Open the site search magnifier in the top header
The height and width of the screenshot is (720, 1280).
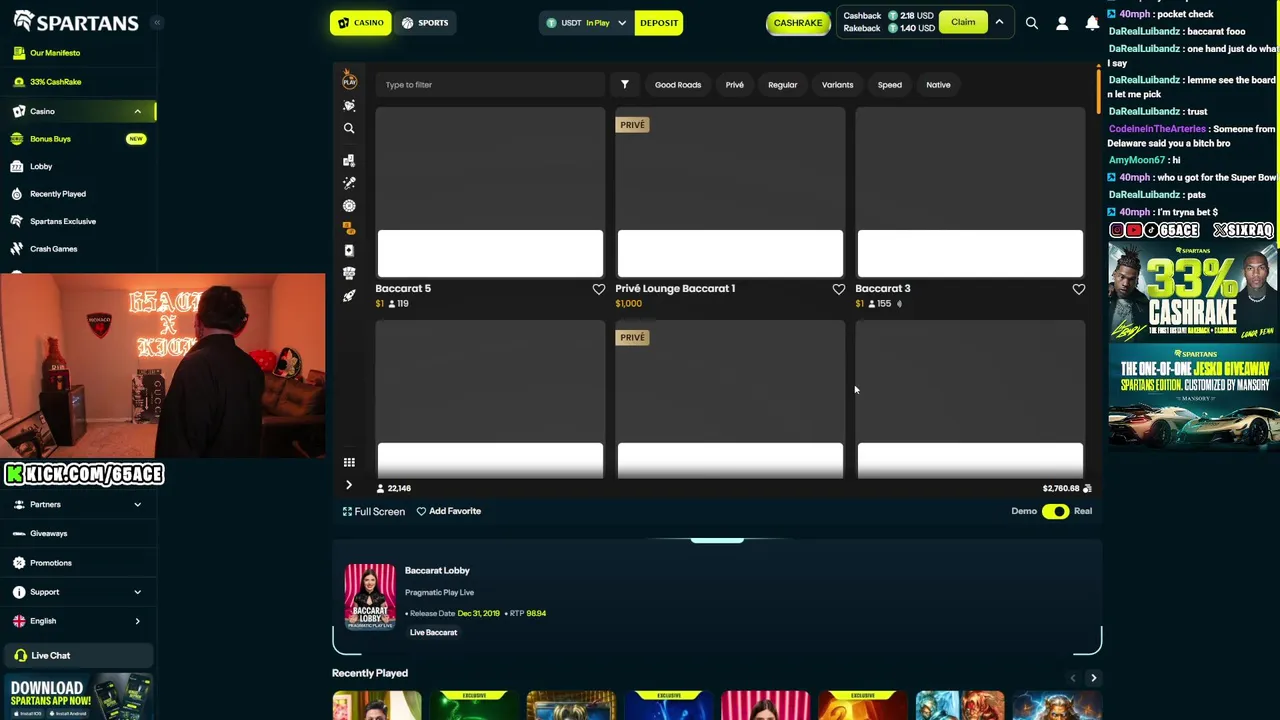(x=1032, y=23)
